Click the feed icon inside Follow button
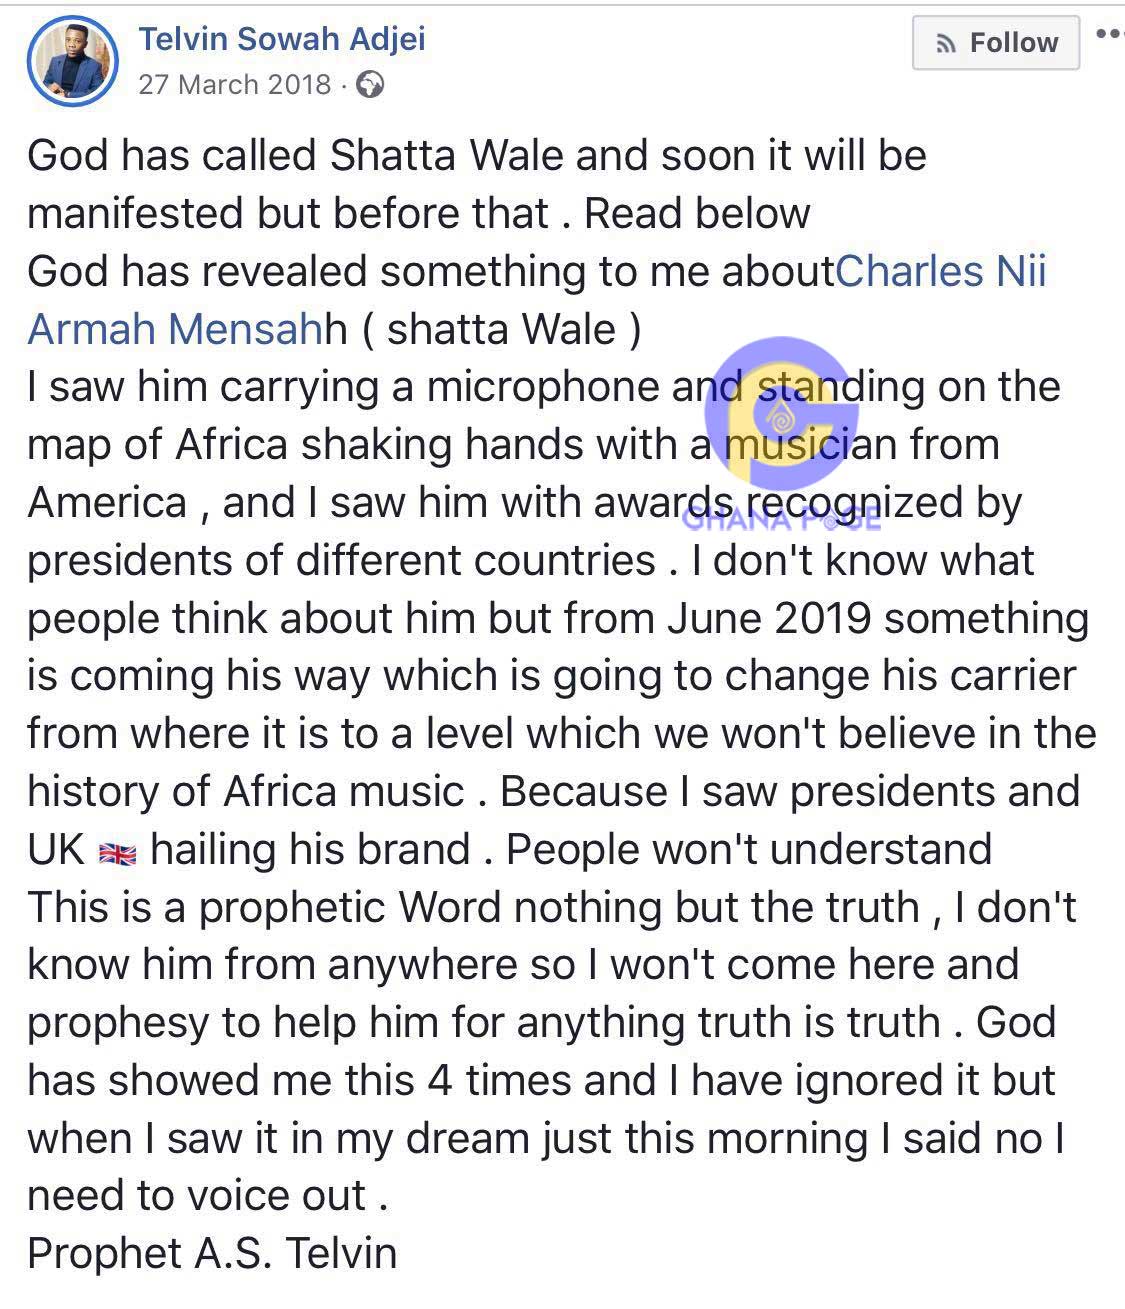1125x1309 pixels. (x=945, y=43)
